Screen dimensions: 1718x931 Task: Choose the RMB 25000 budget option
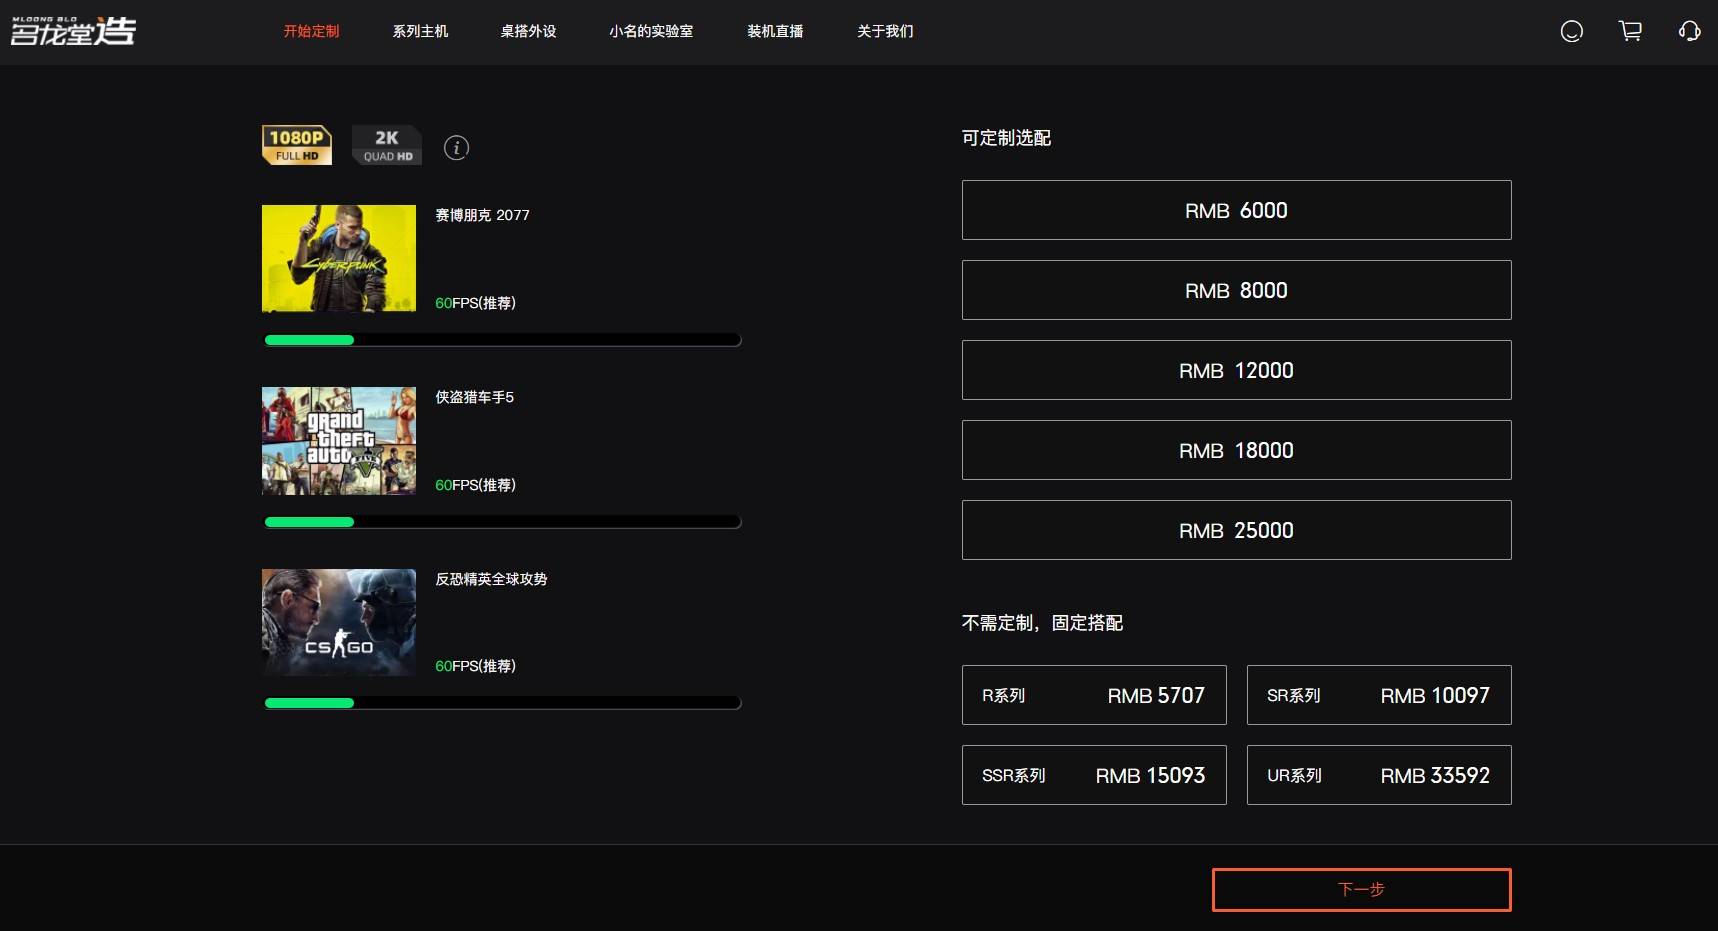click(1236, 530)
